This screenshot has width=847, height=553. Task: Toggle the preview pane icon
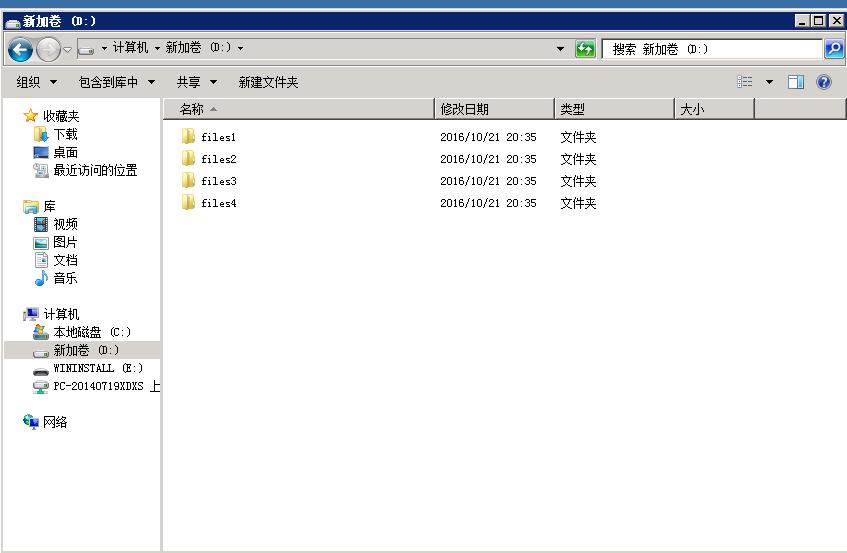(x=796, y=82)
